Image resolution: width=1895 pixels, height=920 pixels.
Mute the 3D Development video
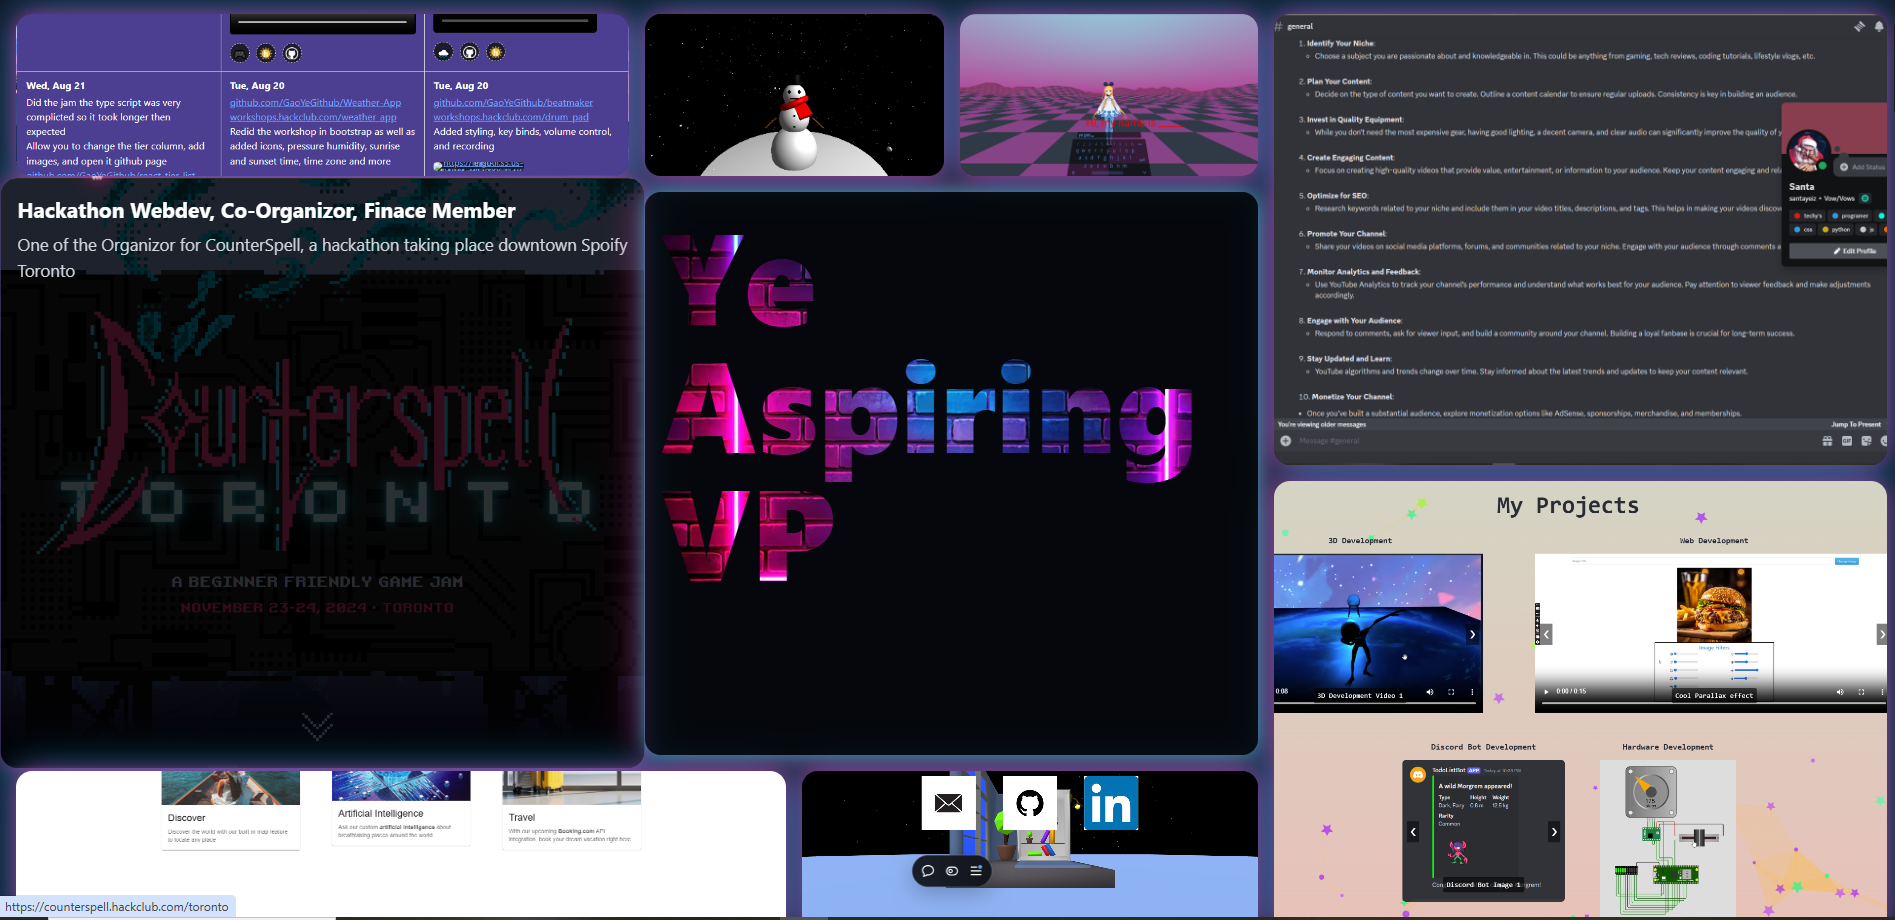click(x=1429, y=692)
